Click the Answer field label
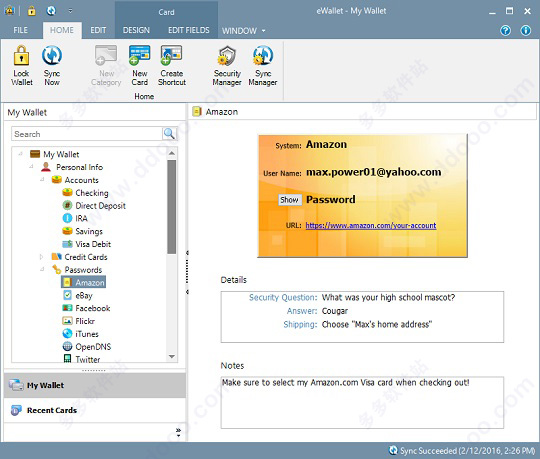This screenshot has width=540, height=459. point(302,311)
